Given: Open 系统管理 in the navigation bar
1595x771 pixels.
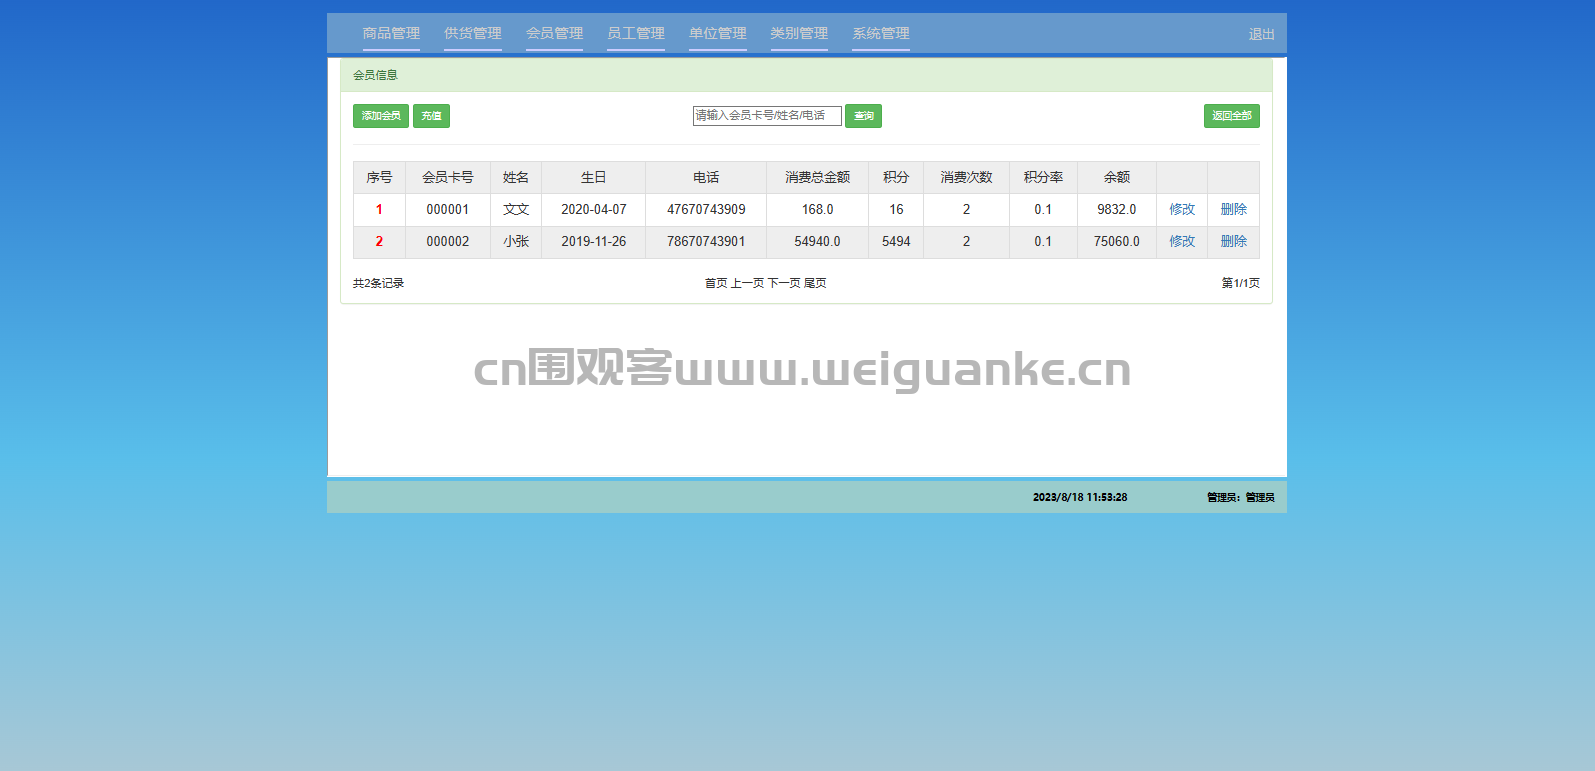Looking at the screenshot, I should point(880,34).
